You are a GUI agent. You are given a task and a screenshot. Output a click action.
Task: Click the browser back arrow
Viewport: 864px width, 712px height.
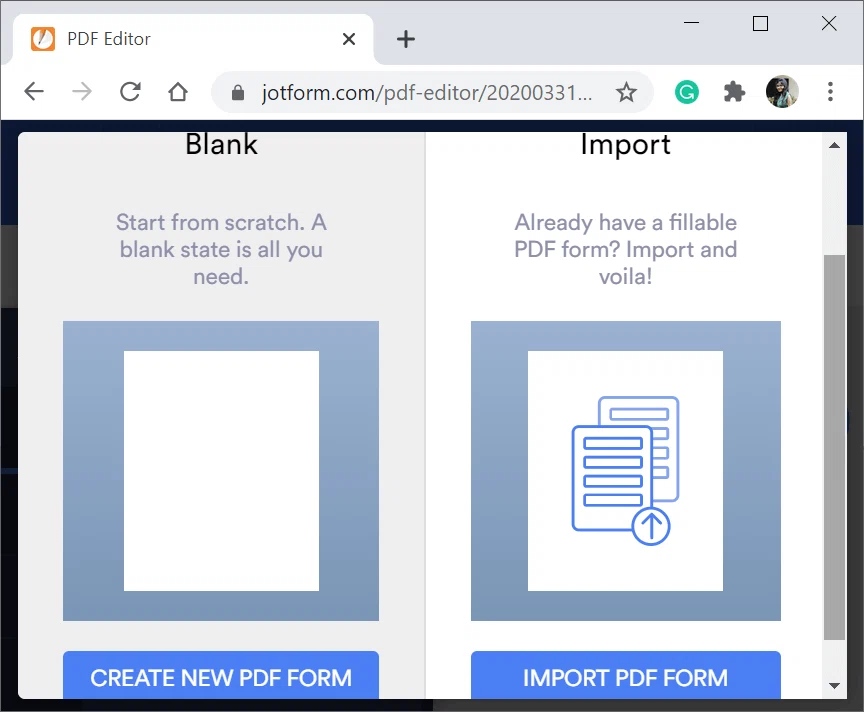click(x=34, y=91)
